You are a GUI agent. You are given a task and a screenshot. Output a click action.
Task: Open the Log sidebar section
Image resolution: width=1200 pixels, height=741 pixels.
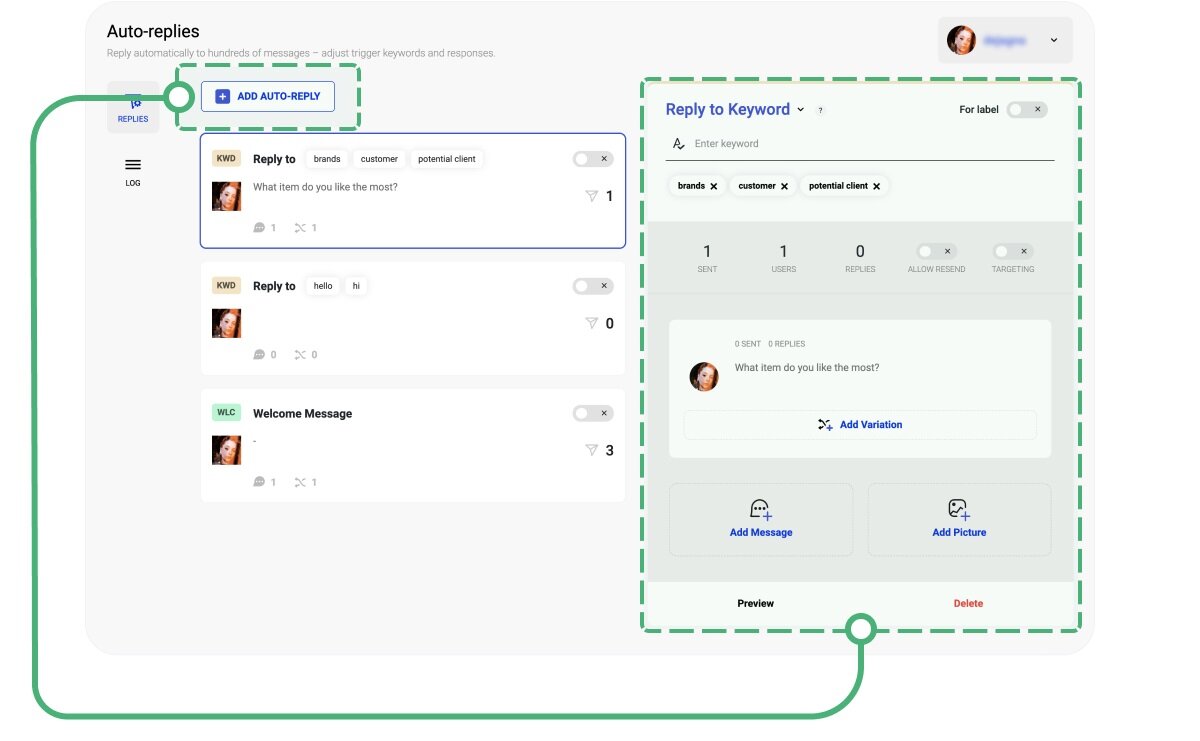click(x=133, y=171)
